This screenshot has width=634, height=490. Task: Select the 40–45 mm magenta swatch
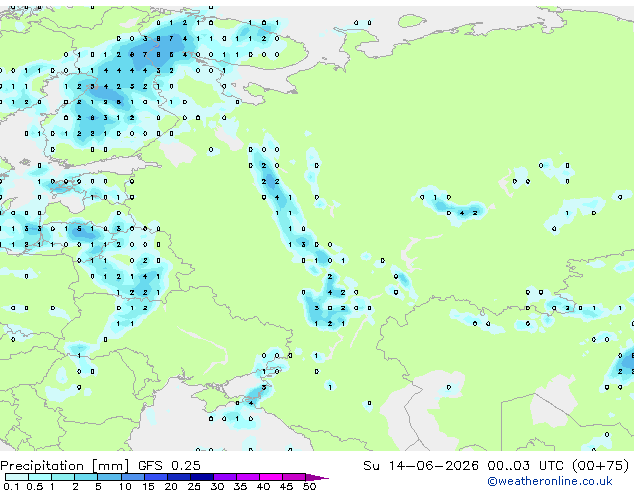point(271,477)
